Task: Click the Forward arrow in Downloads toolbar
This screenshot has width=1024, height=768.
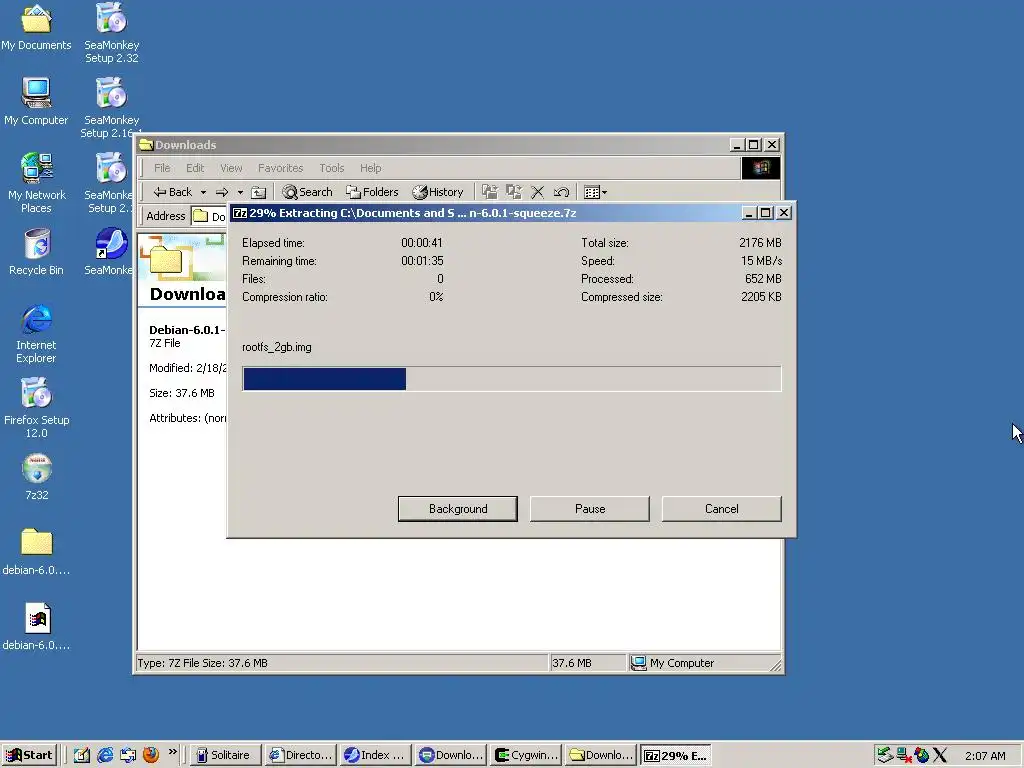Action: [222, 192]
